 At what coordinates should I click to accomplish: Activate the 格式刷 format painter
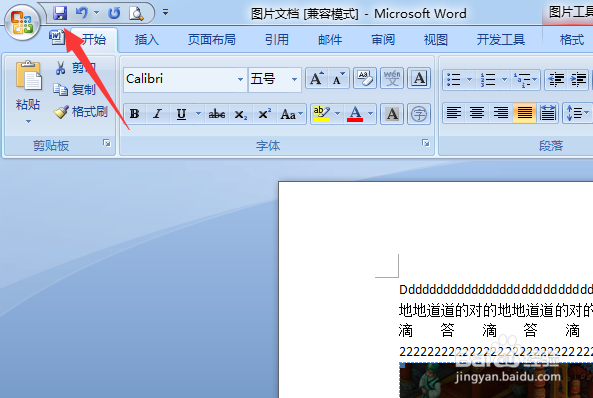(81, 112)
